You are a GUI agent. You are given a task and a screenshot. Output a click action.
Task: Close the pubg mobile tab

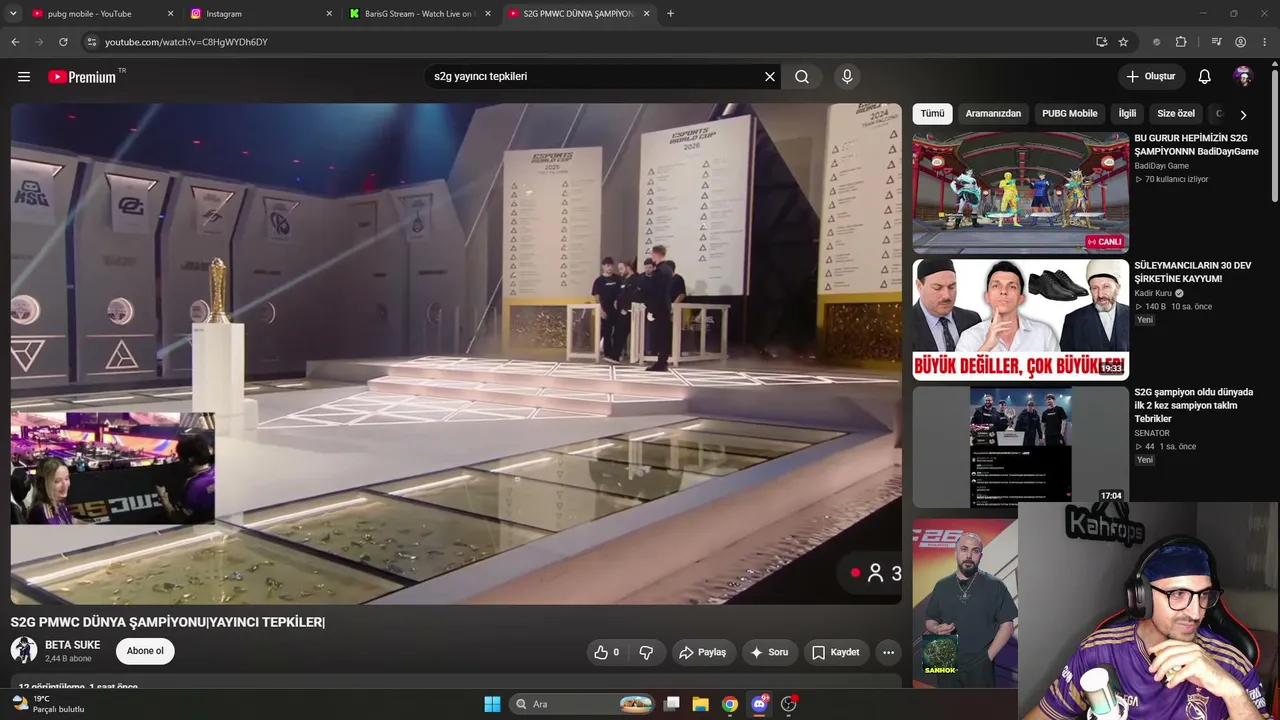point(170,14)
